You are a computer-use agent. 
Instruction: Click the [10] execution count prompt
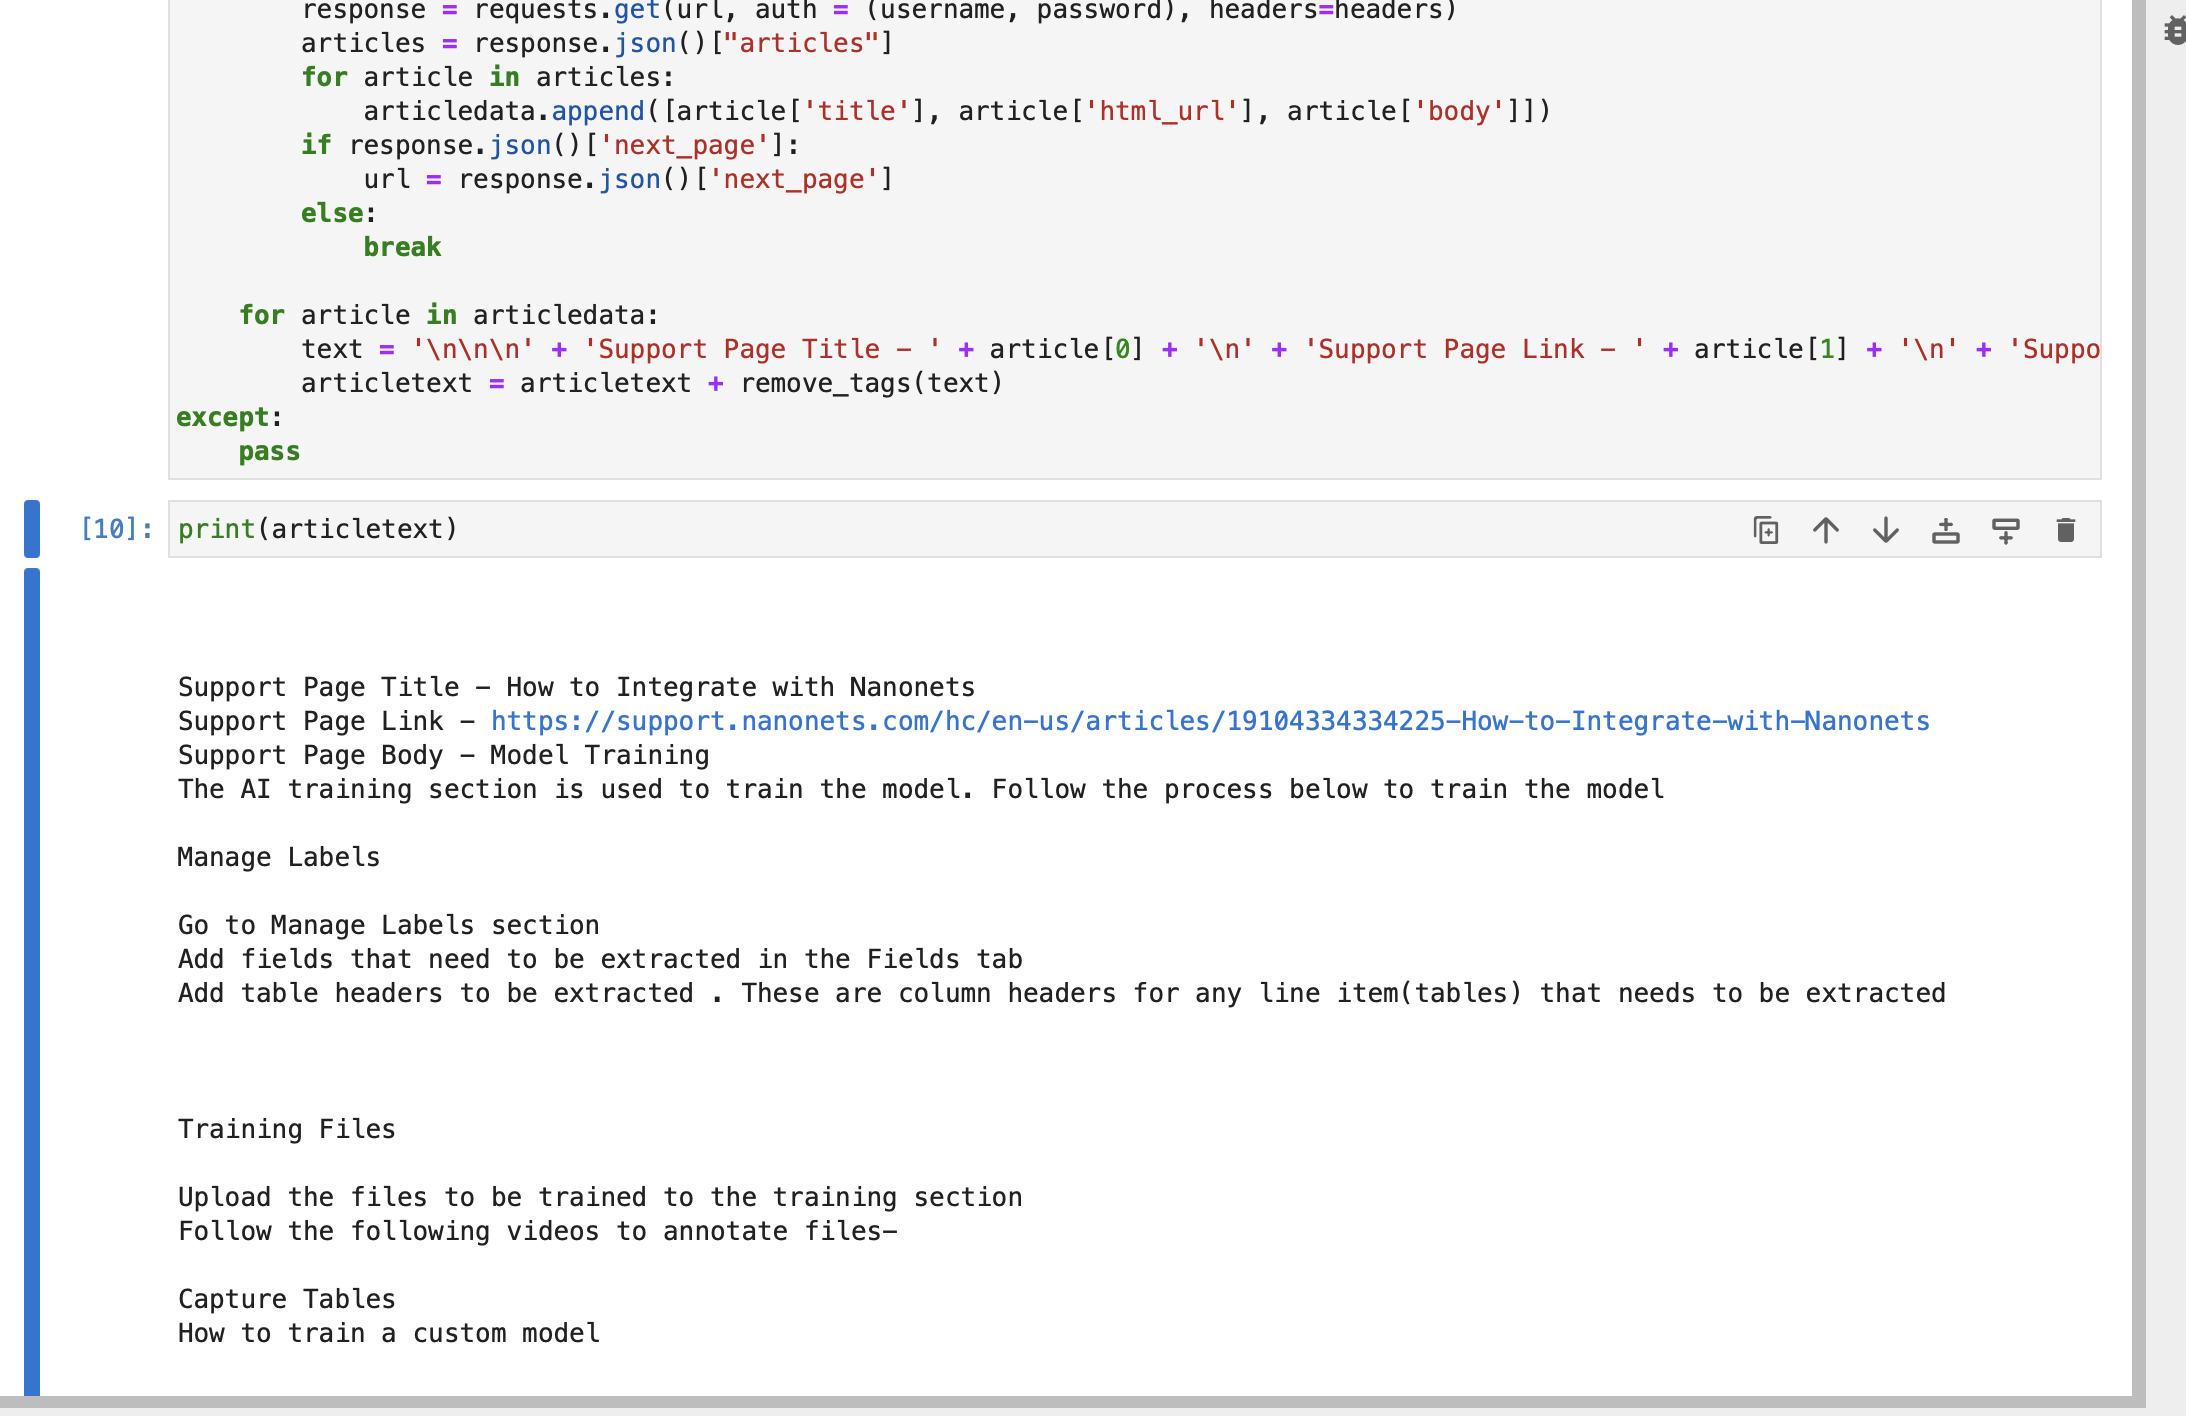pyautogui.click(x=117, y=529)
